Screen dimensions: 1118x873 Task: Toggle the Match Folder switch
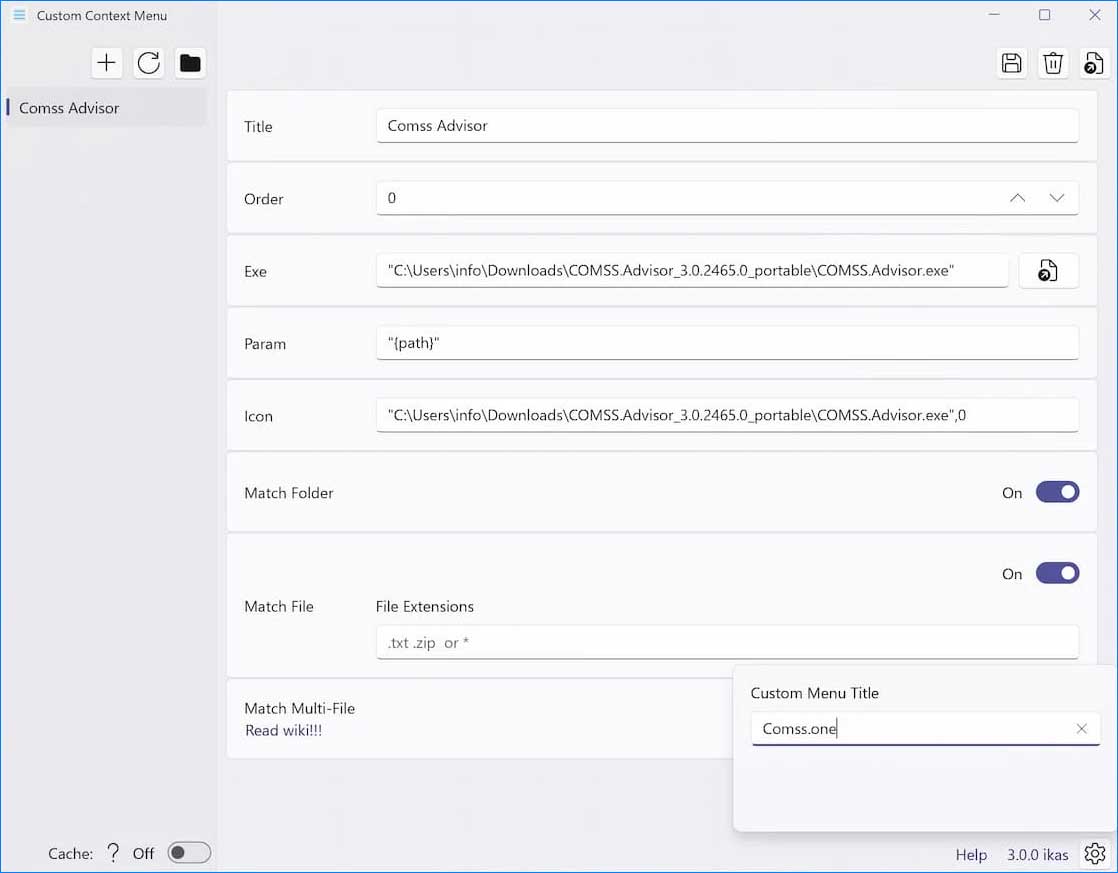point(1057,492)
